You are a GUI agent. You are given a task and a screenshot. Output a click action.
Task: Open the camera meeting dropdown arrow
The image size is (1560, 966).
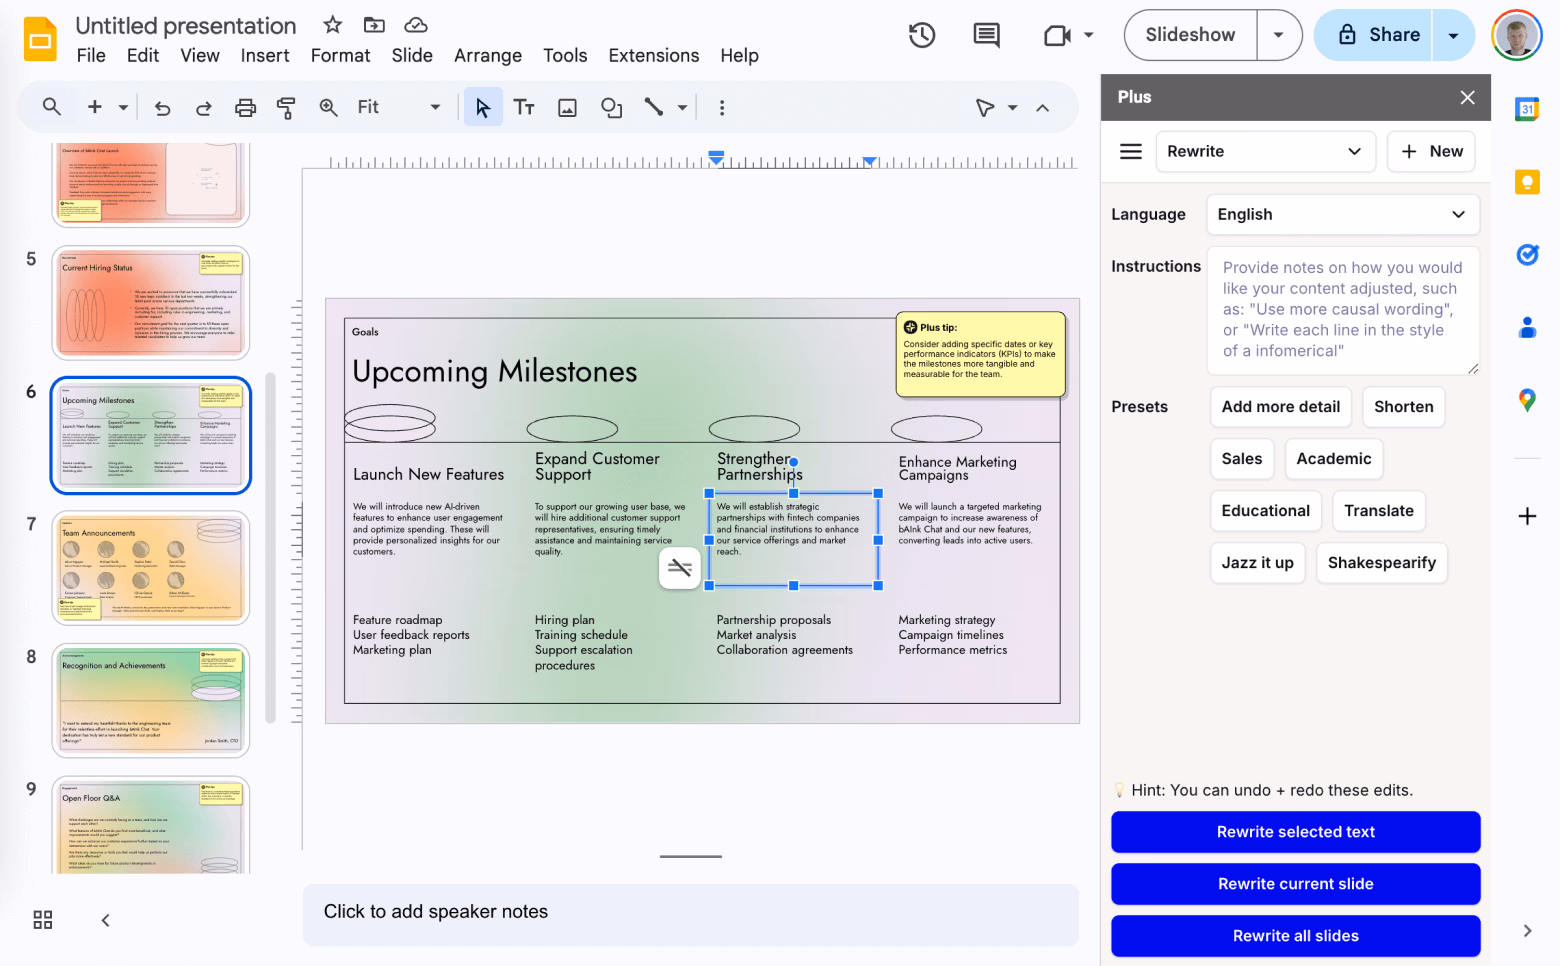click(x=1088, y=36)
